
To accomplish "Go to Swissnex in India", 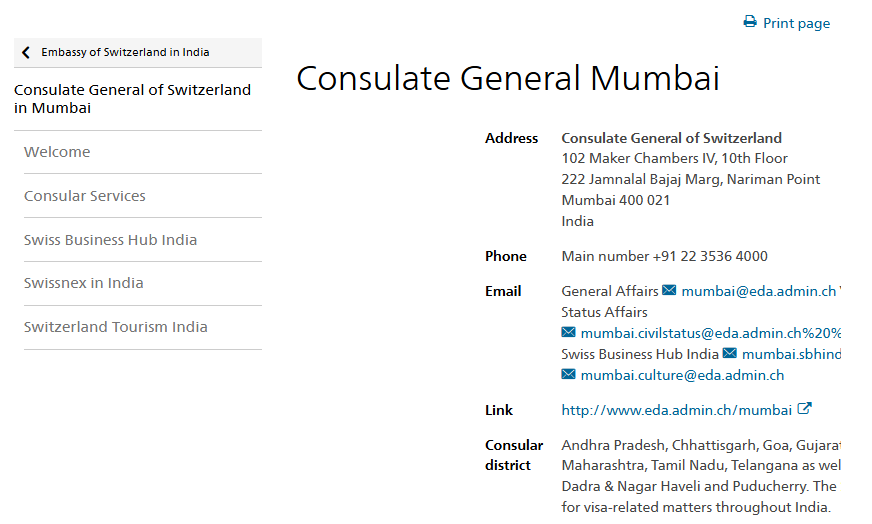I will click(84, 283).
